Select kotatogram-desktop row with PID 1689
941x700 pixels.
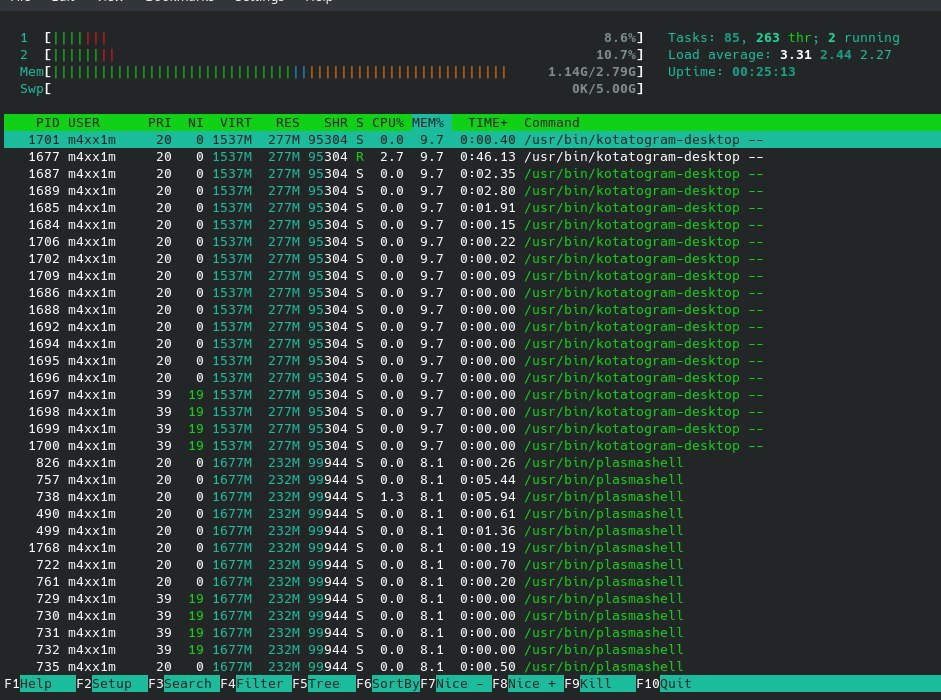(x=472, y=191)
